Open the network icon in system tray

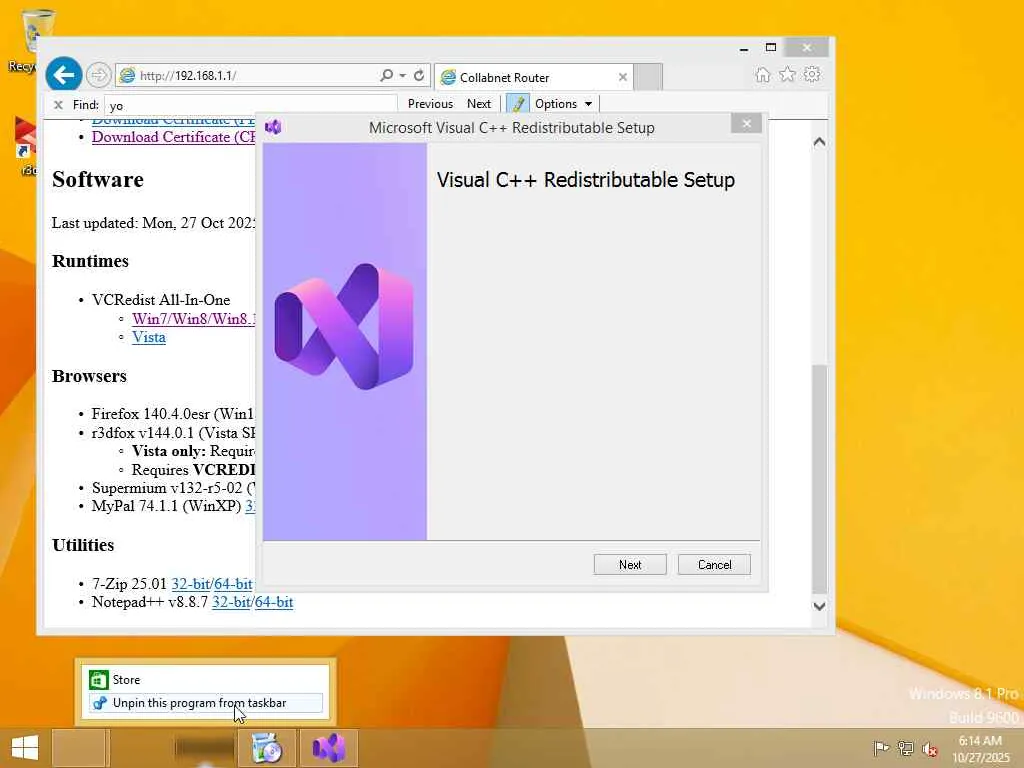tap(905, 748)
